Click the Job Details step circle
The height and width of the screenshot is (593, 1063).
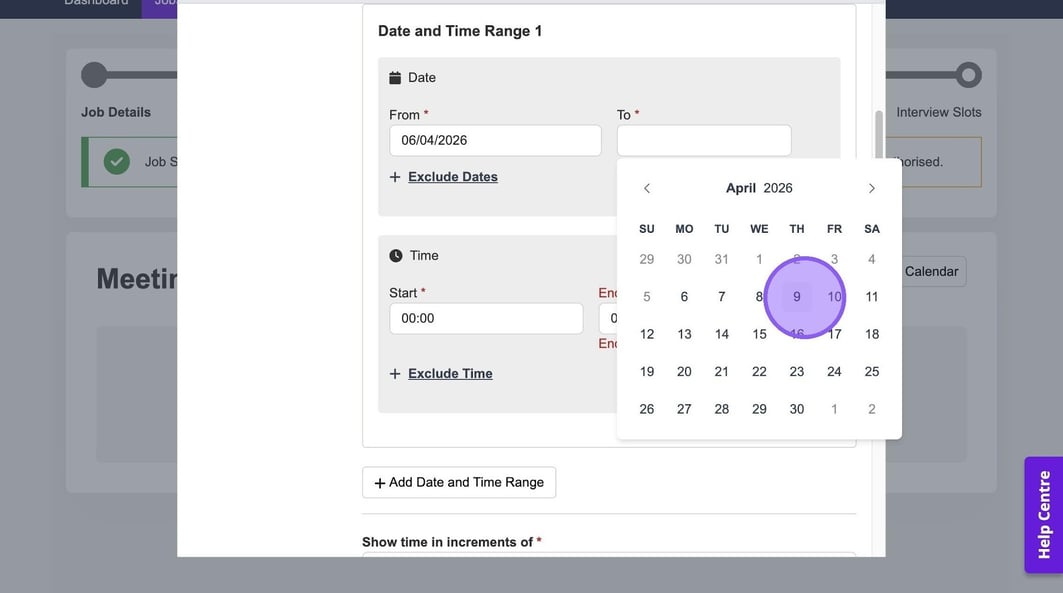[x=94, y=75]
